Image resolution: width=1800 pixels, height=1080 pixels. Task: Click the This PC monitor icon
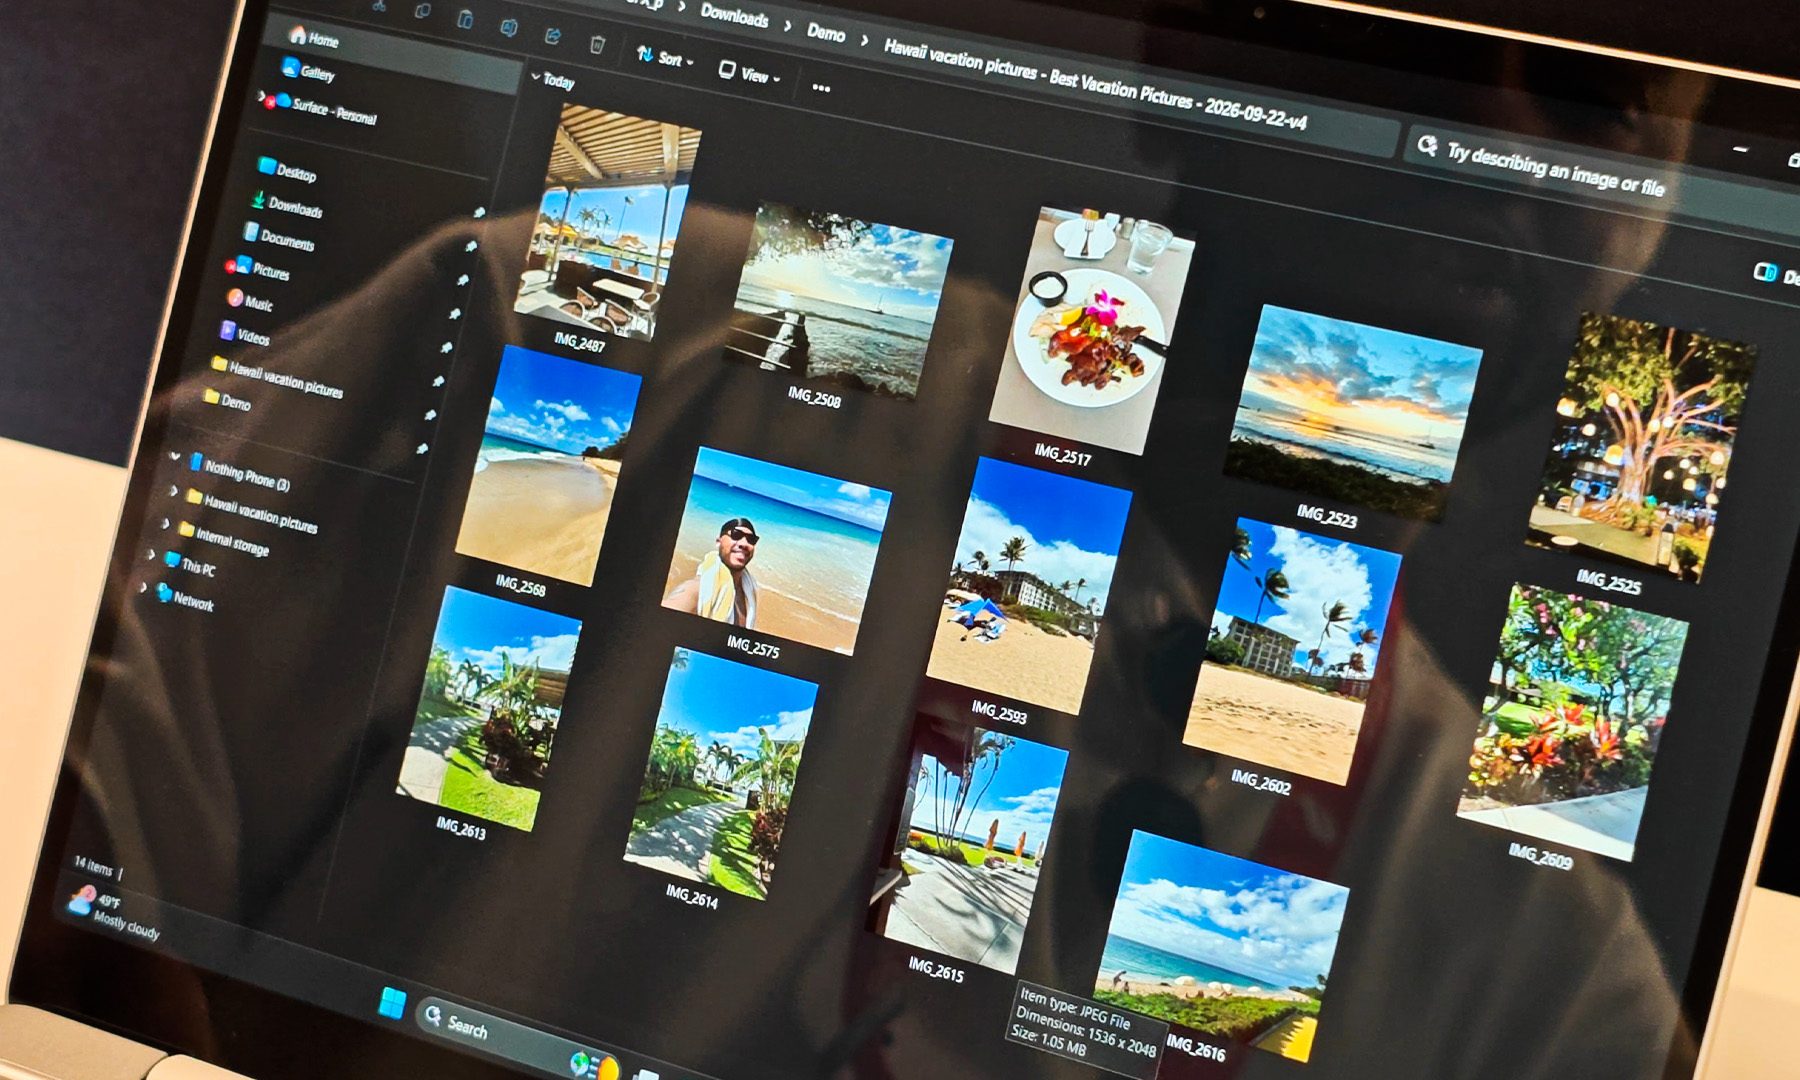point(172,560)
